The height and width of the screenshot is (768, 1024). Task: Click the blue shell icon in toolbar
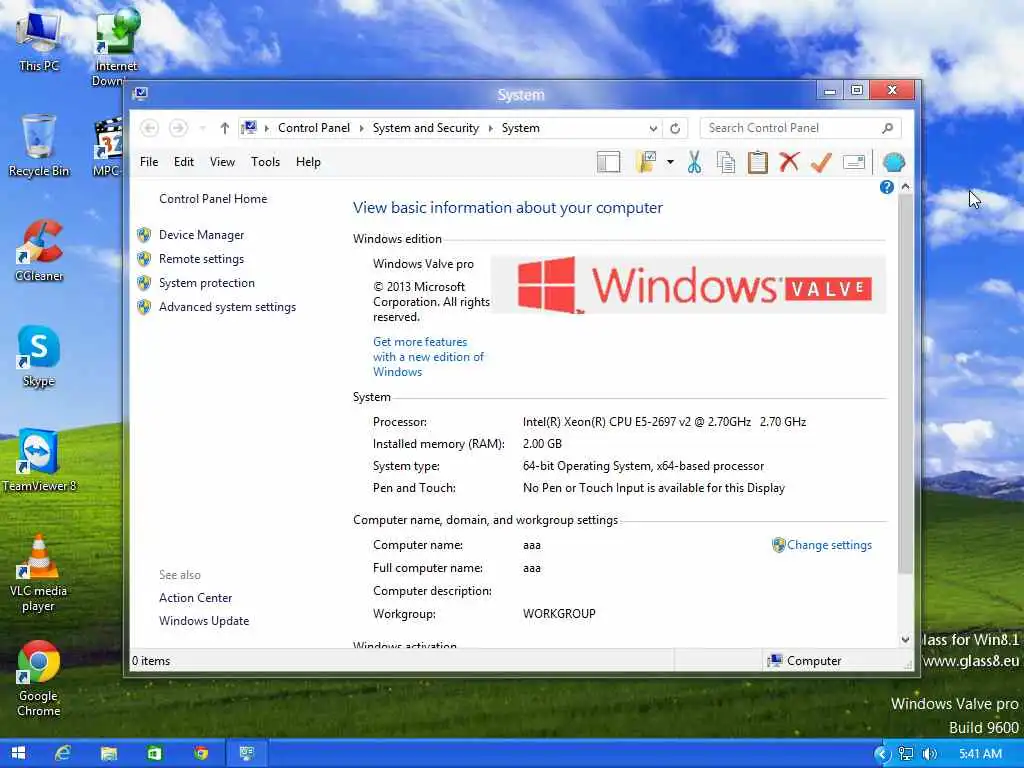click(893, 162)
